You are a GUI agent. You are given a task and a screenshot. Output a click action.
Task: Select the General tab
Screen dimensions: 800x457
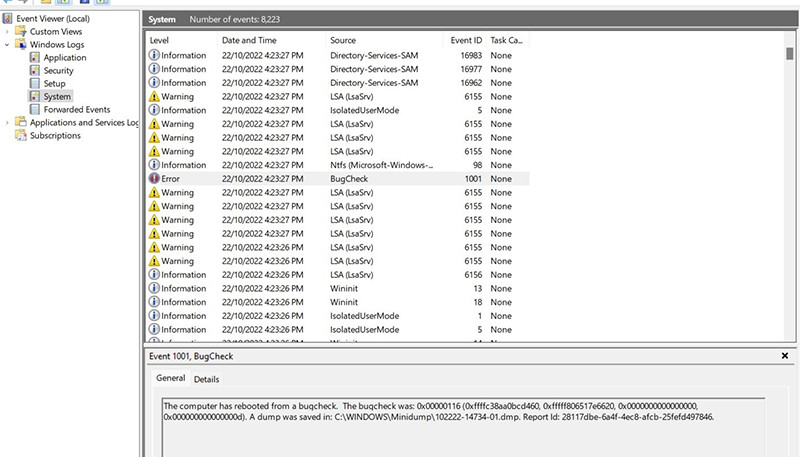[170, 380]
